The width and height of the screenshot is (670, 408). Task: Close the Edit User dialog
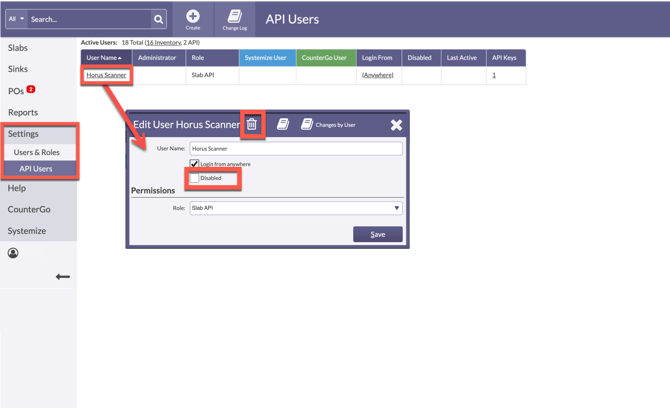click(396, 125)
